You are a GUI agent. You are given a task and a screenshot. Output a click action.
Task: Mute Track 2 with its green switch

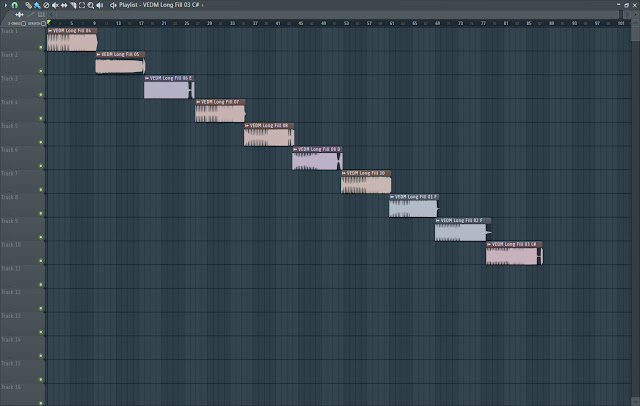click(41, 71)
